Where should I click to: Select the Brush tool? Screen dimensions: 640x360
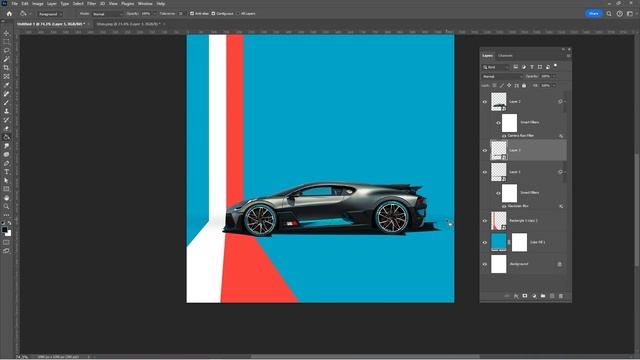click(6, 102)
